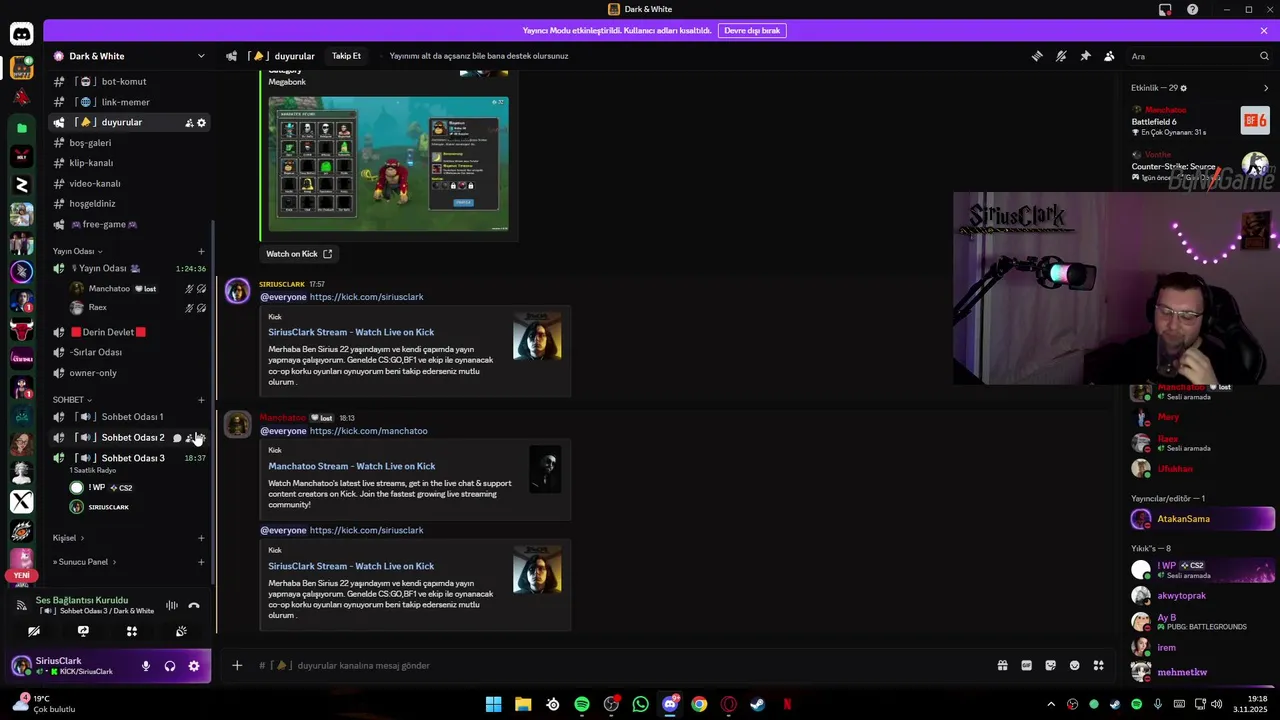Collapse the SOHBET category
This screenshot has height=720, width=1280.
point(72,400)
